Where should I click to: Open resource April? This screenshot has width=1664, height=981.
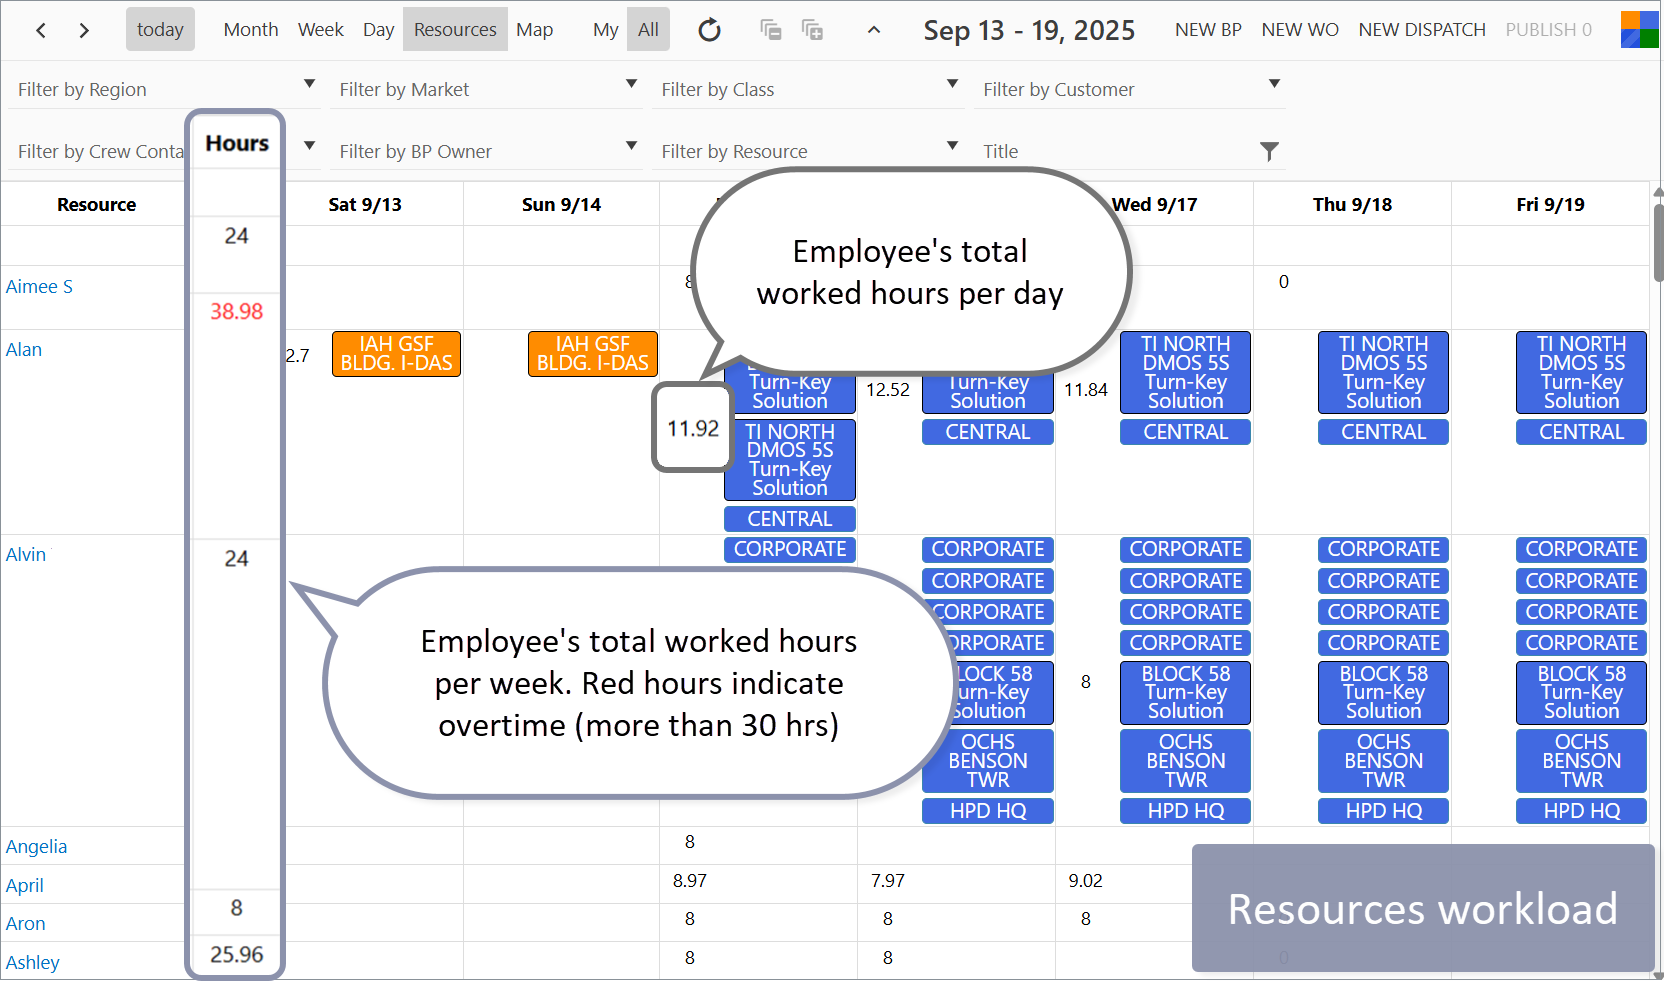coord(25,886)
